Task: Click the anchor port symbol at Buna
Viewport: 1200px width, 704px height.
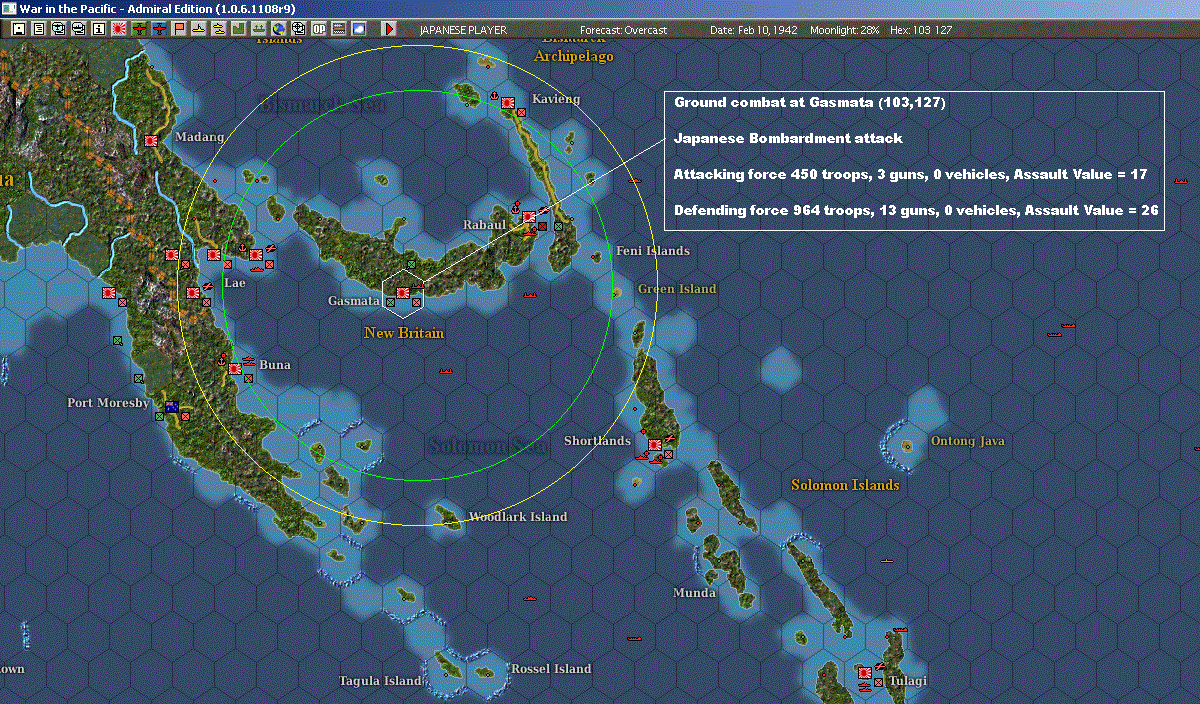Action: point(222,360)
